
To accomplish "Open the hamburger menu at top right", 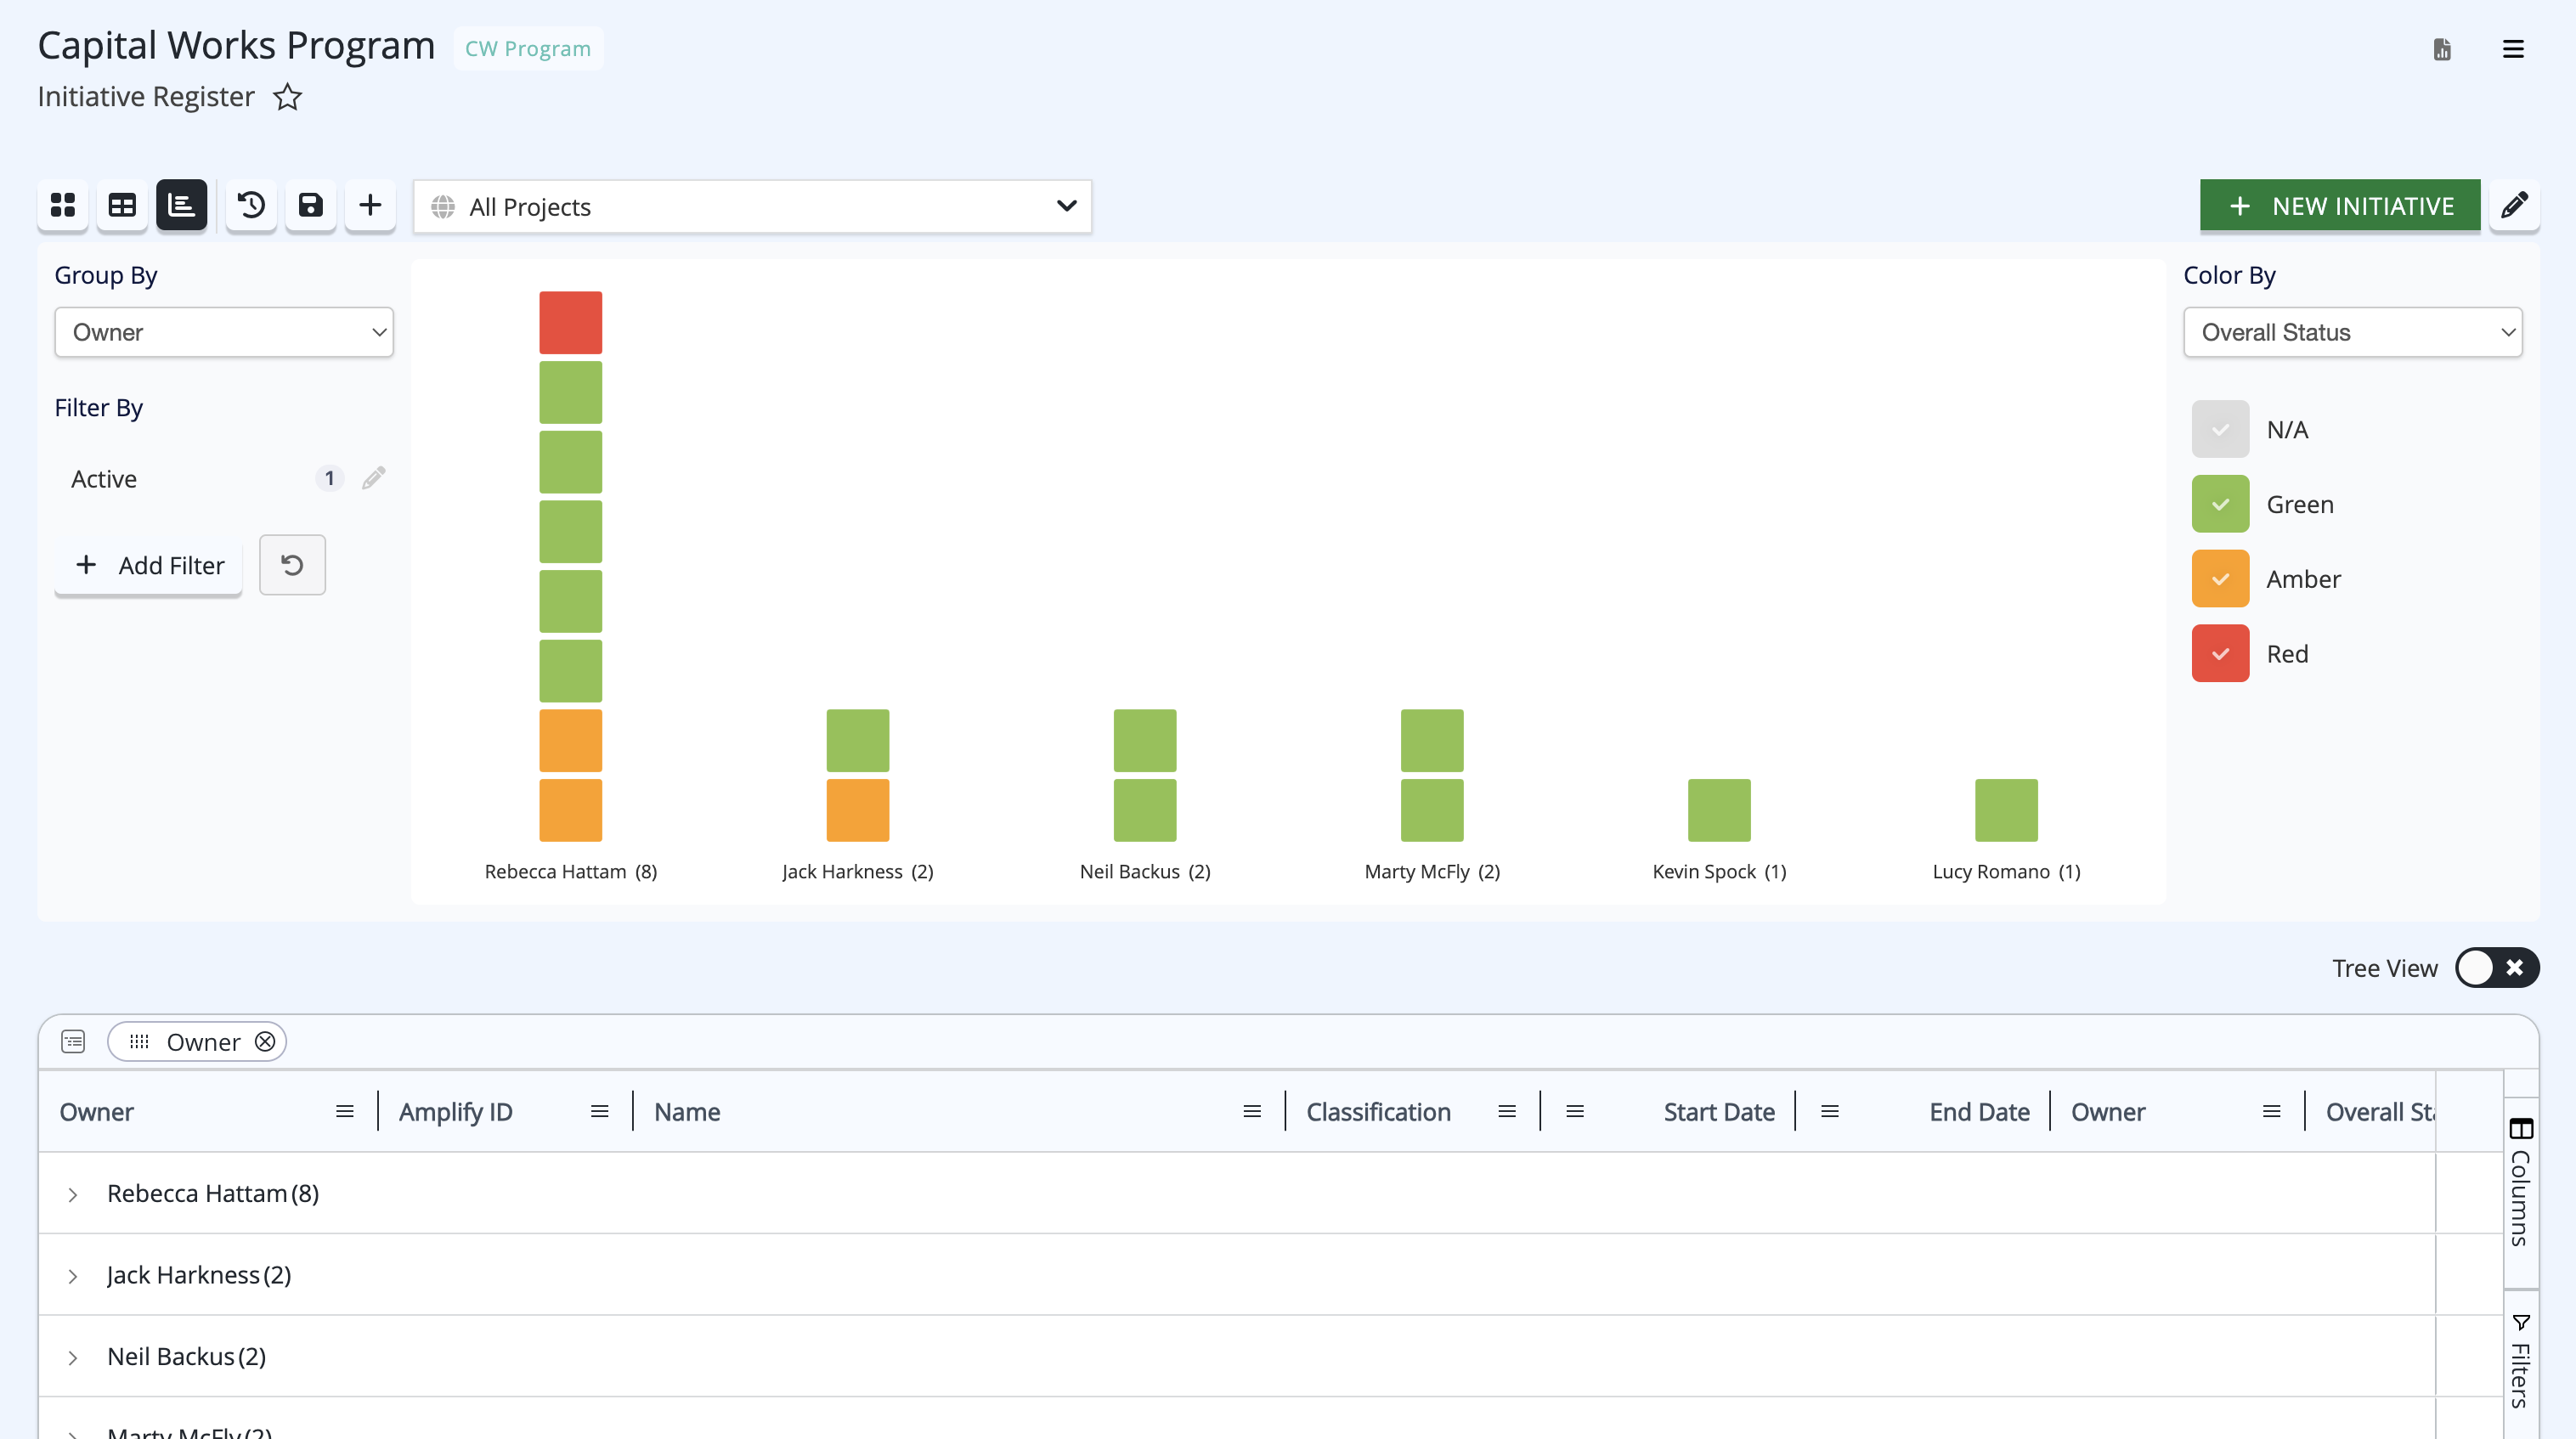I will (2513, 49).
